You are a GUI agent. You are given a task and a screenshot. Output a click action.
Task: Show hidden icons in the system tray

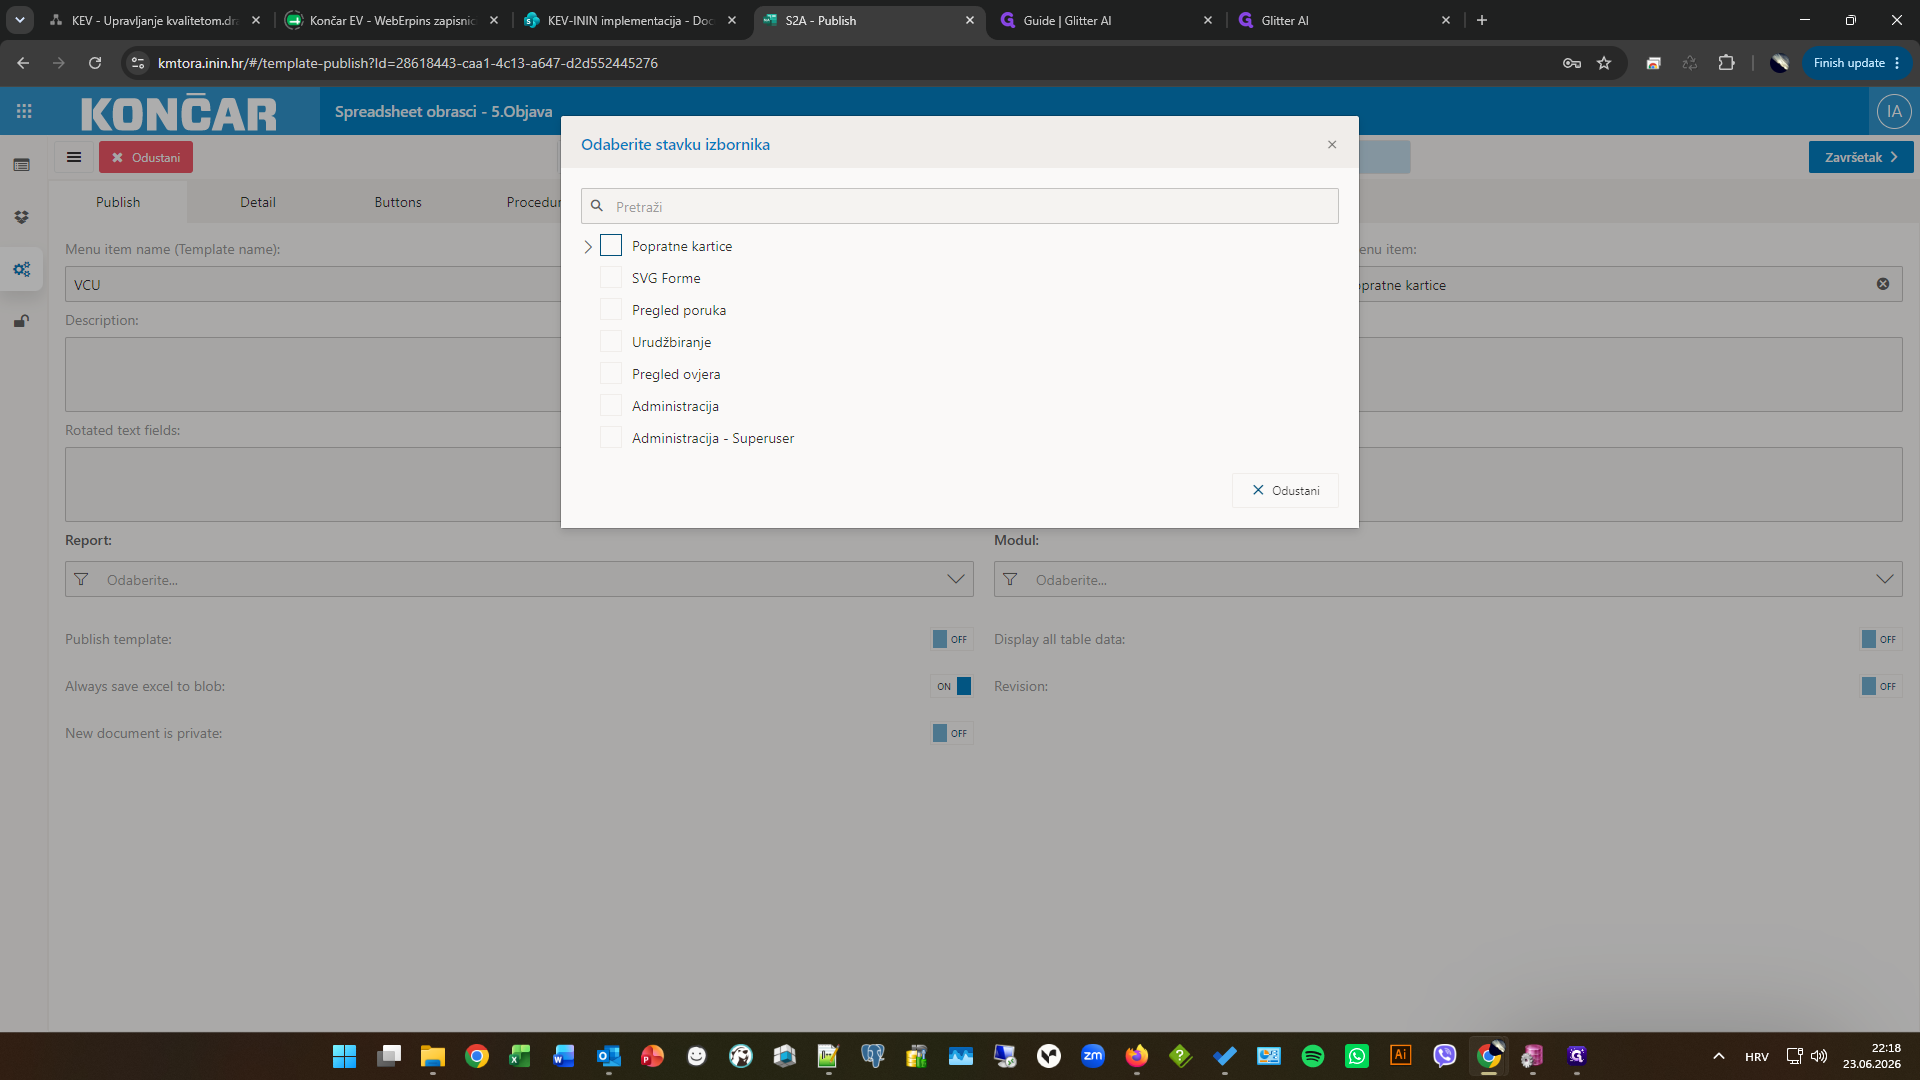pos(1718,1056)
